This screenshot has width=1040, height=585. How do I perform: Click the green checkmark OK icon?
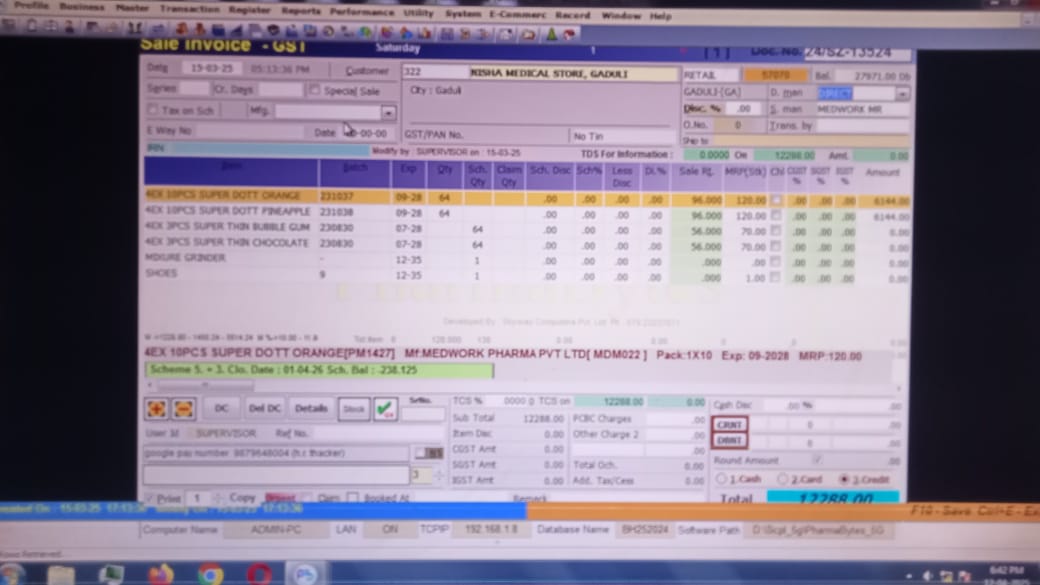385,409
